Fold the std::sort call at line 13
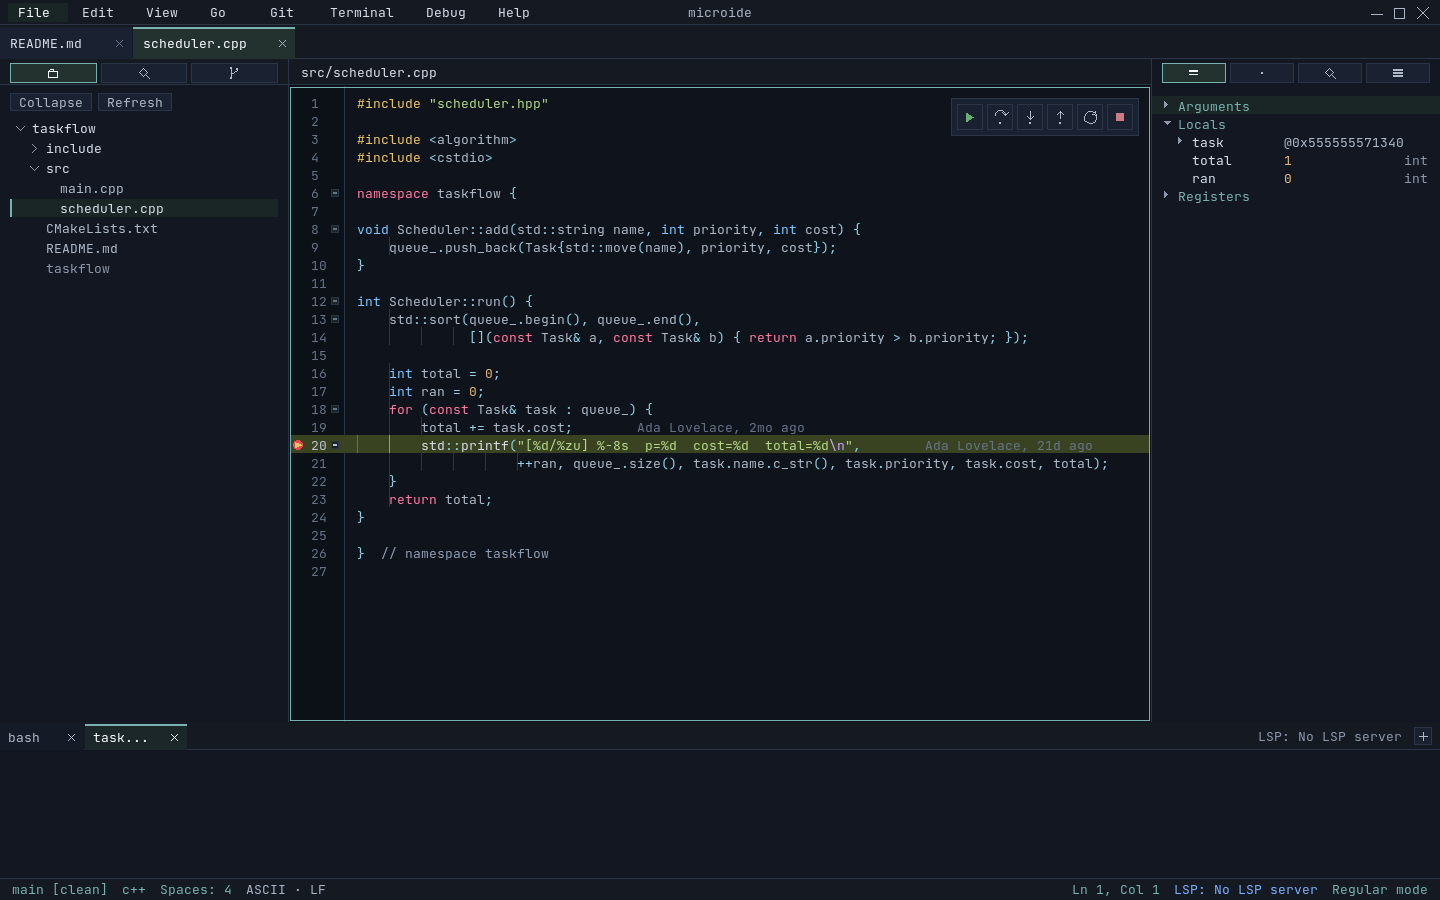This screenshot has width=1440, height=900. tap(335, 319)
